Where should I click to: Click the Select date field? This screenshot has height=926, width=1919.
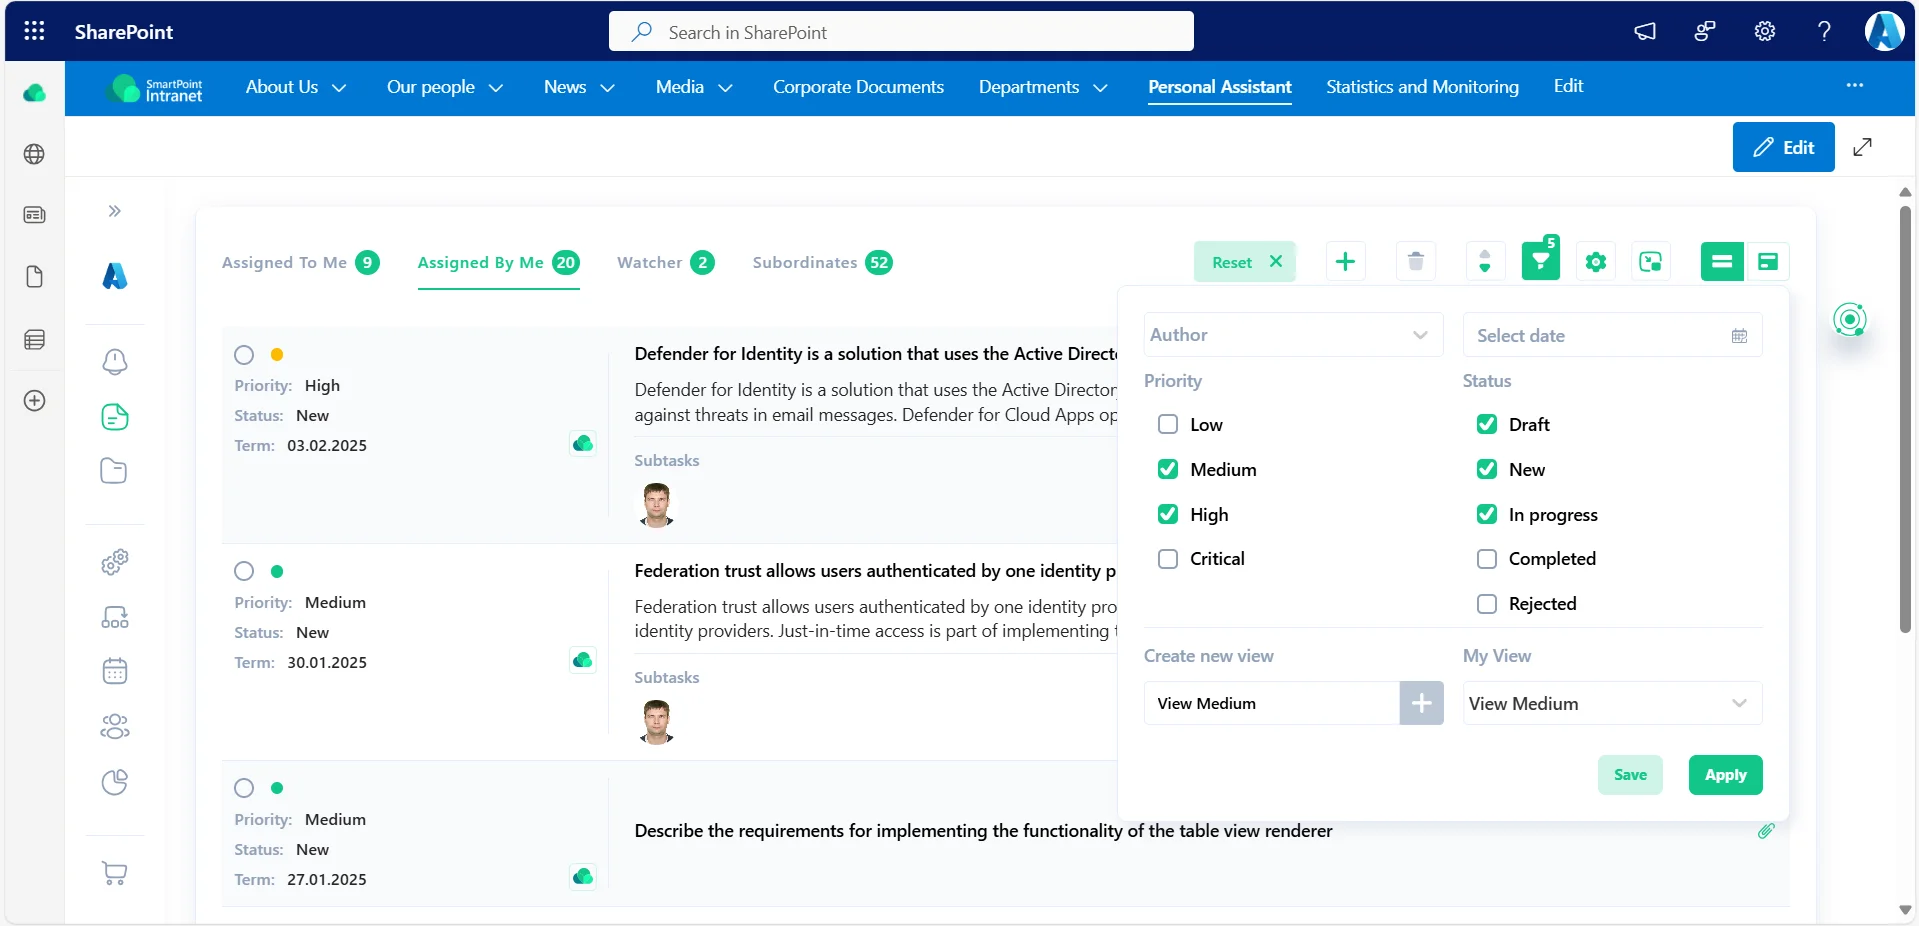tap(1612, 335)
